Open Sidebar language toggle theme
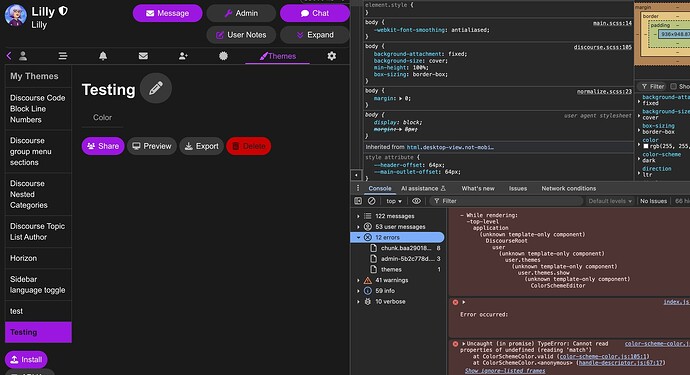This screenshot has height=375, width=690. pyautogui.click(x=38, y=284)
